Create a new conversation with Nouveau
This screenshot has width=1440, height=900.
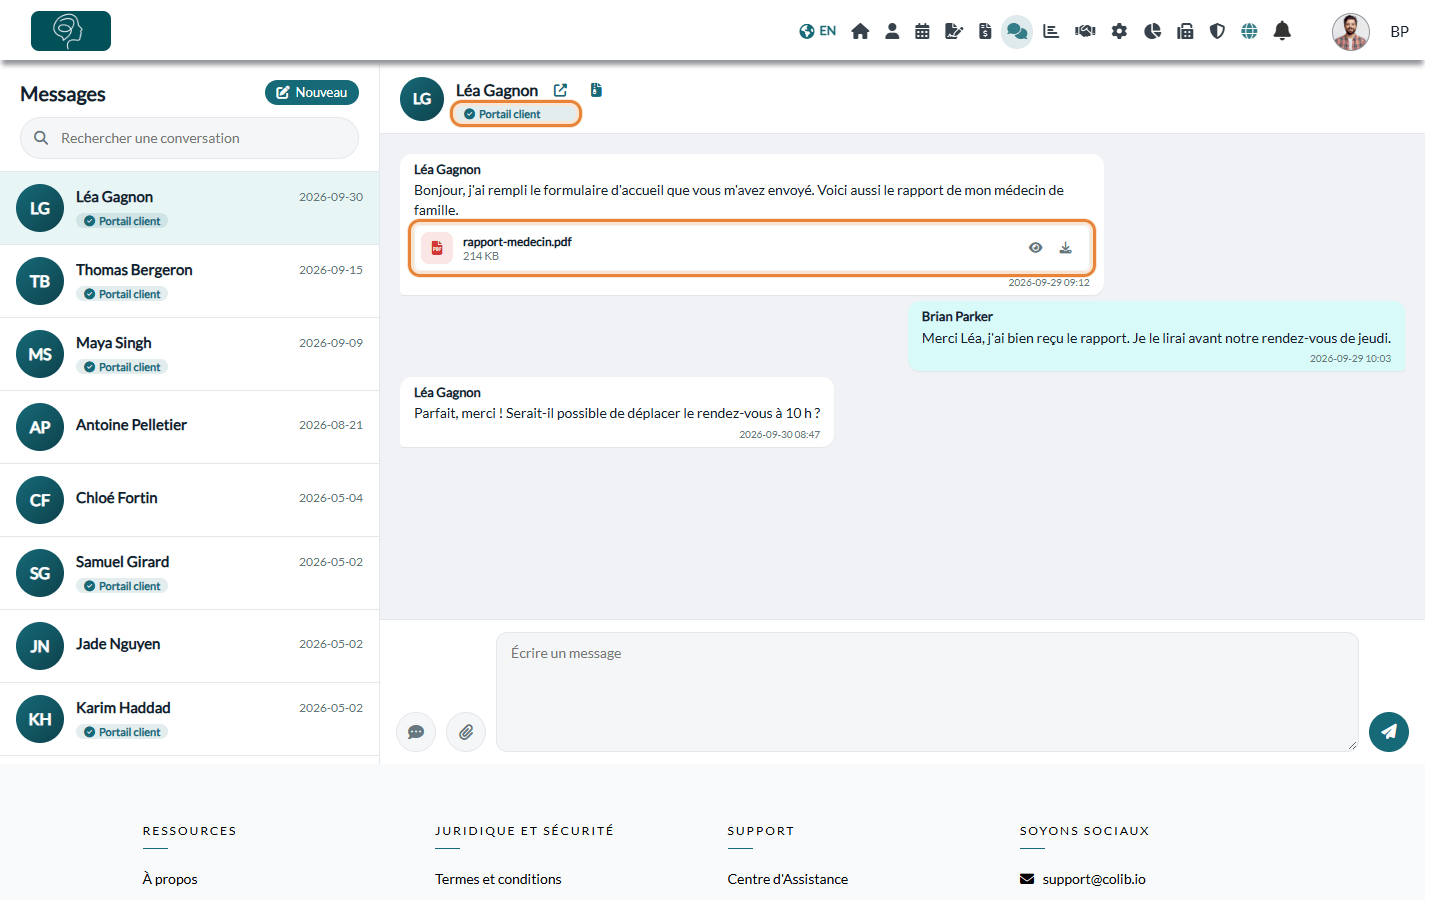pyautogui.click(x=312, y=92)
